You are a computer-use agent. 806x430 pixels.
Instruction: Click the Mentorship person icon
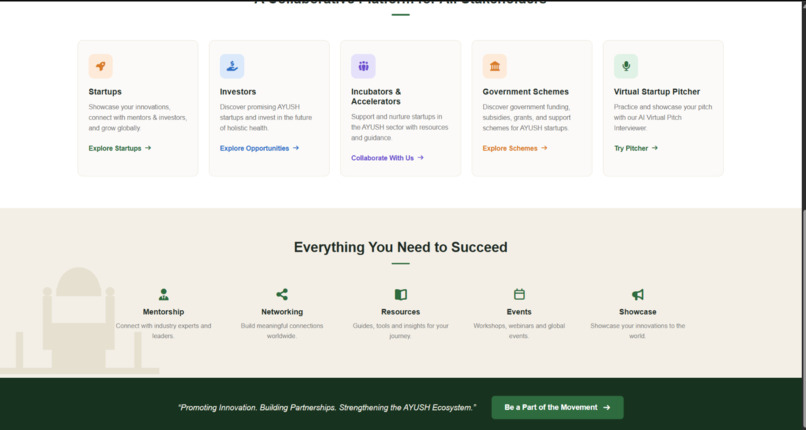pos(163,294)
